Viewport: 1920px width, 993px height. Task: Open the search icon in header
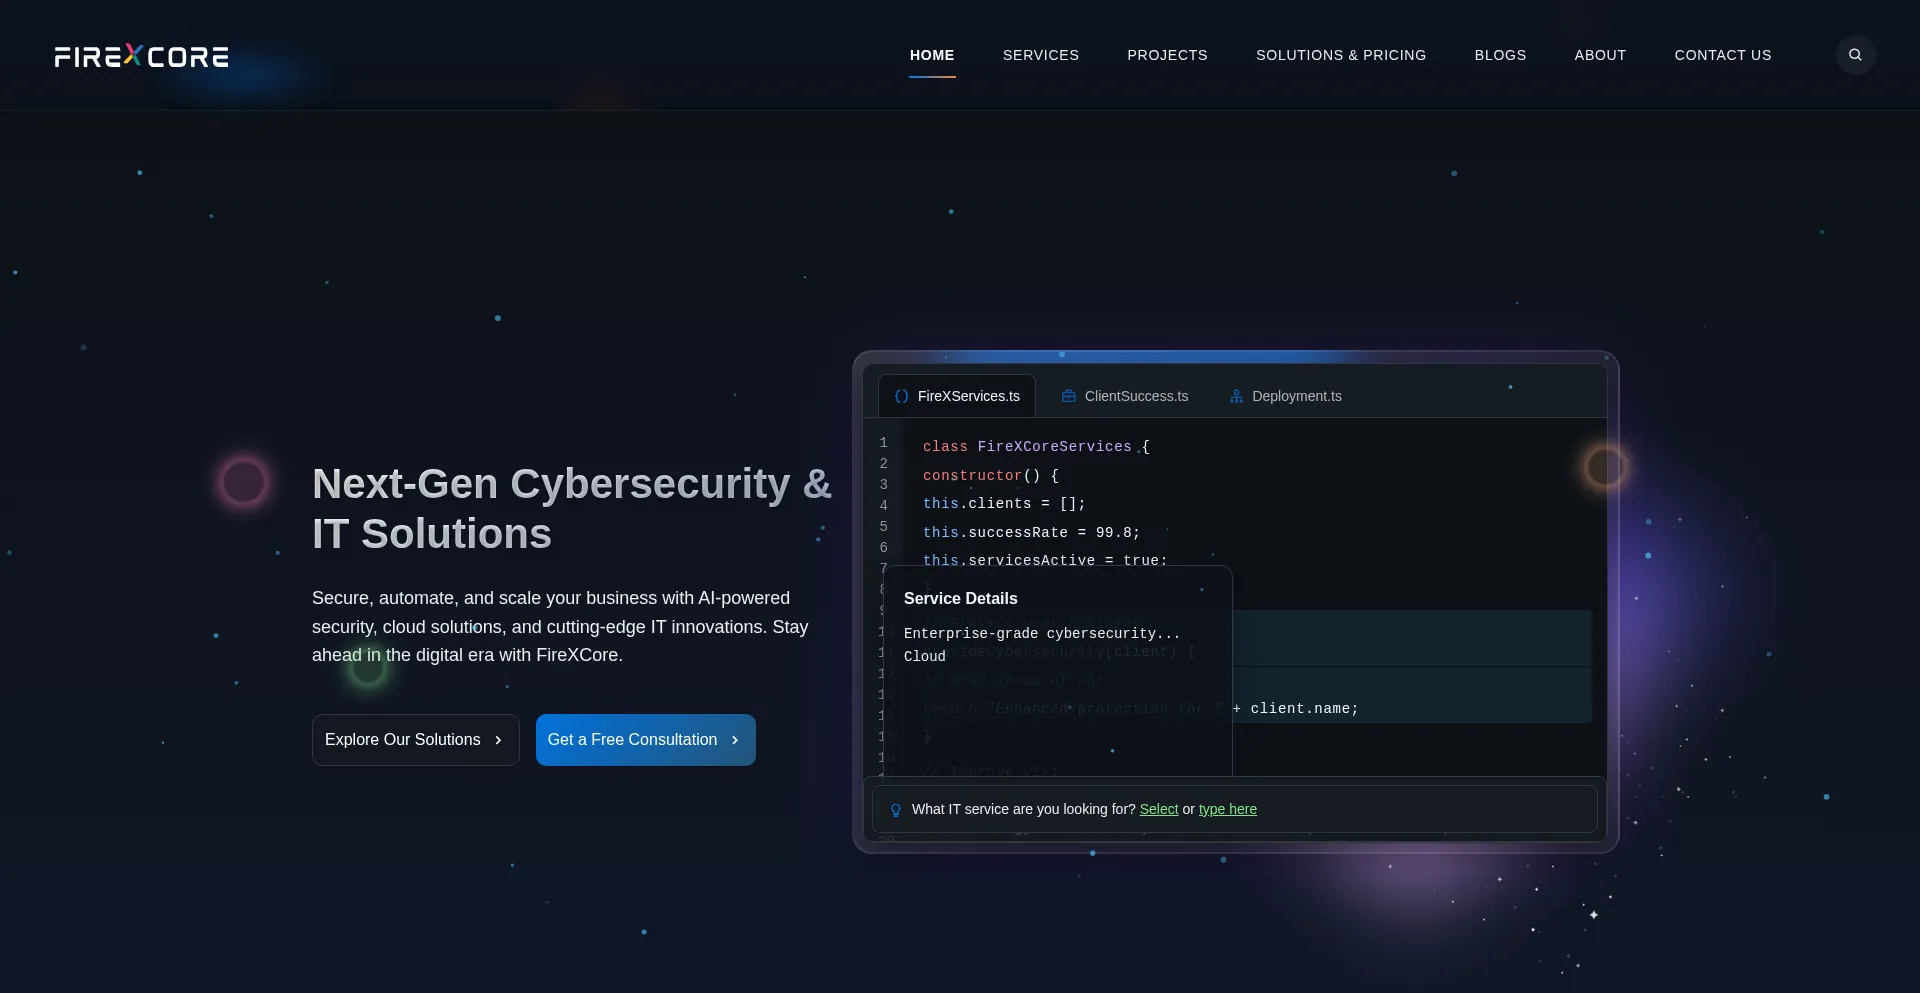pos(1855,55)
